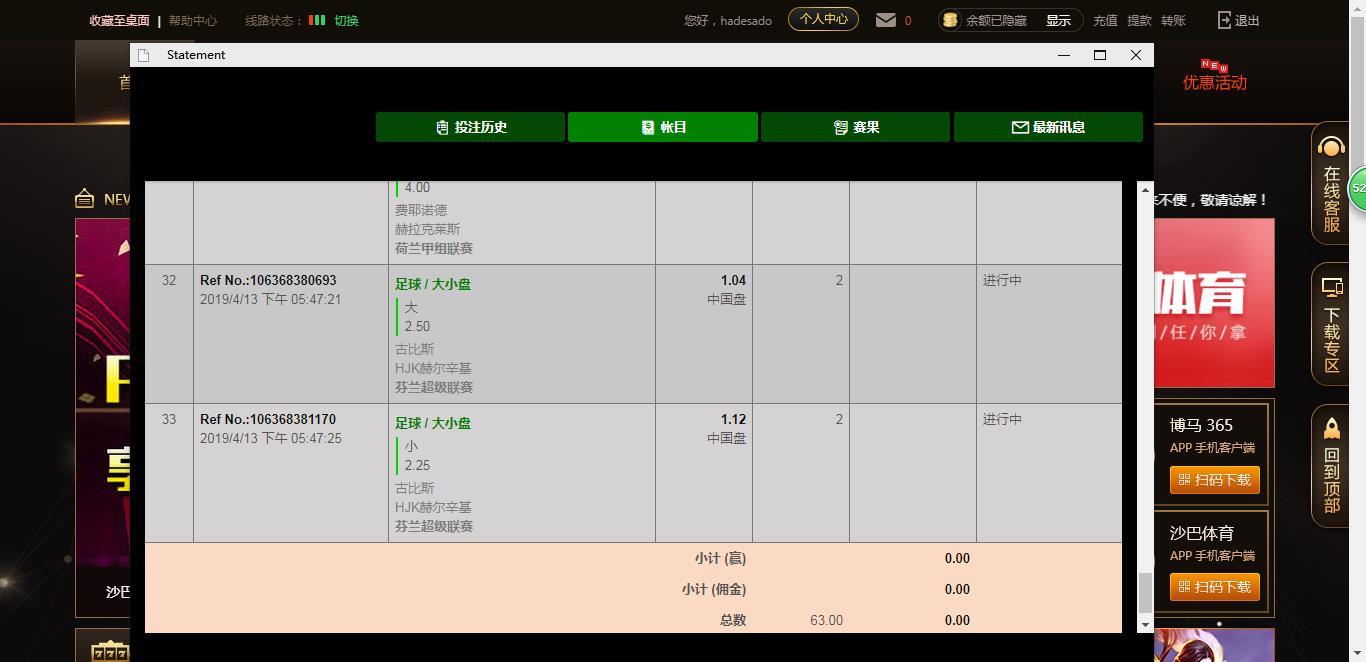Click the 充值 deposit link

pos(1105,20)
